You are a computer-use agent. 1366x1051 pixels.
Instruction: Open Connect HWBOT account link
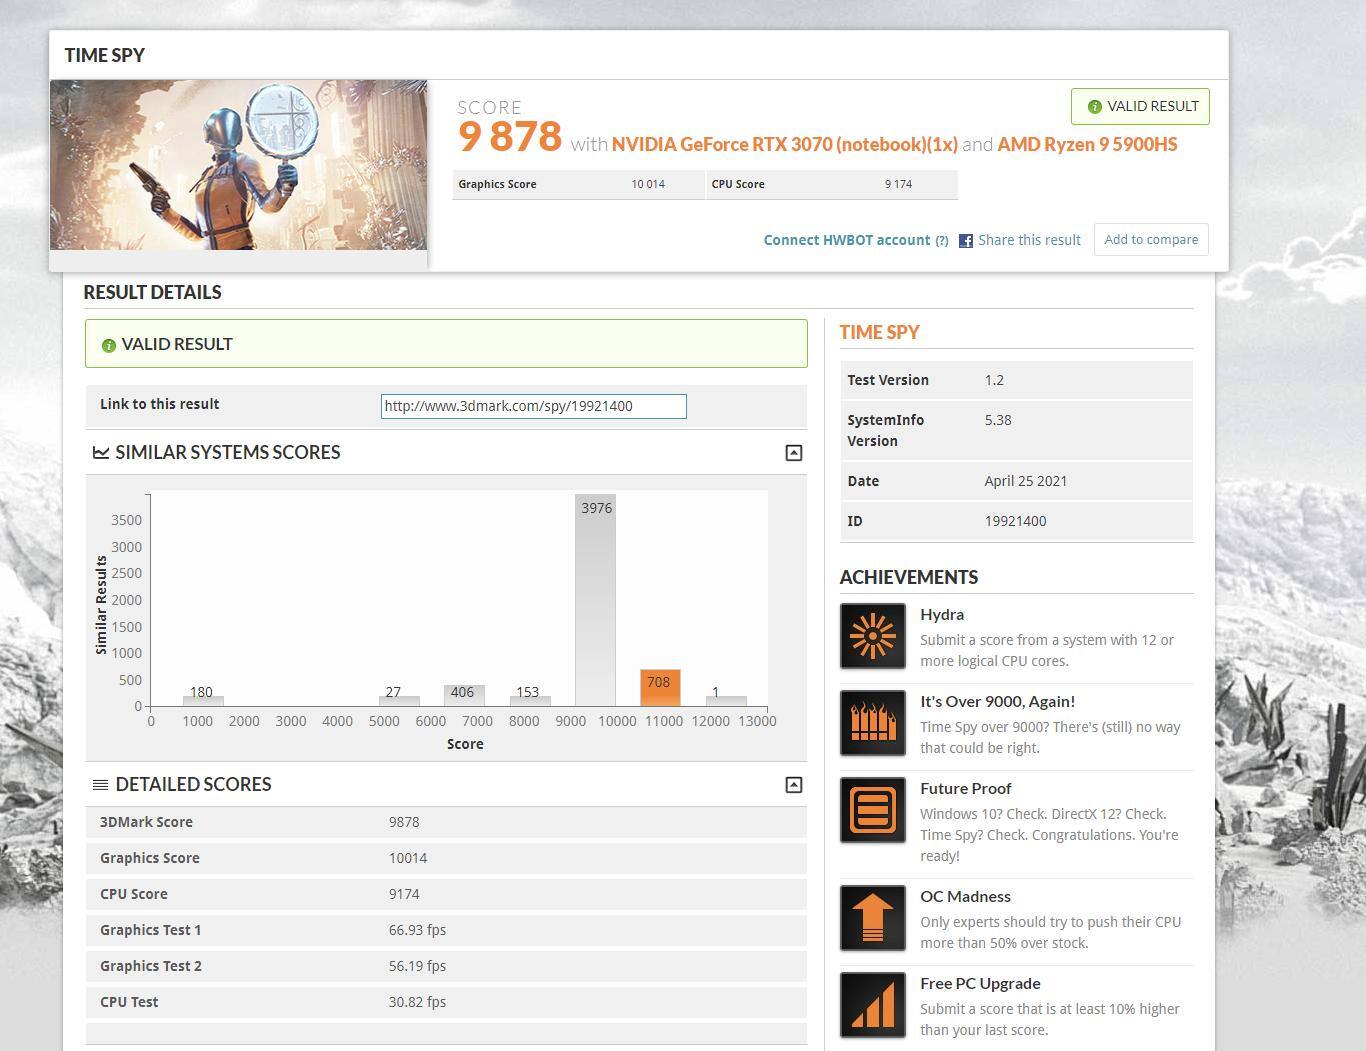(x=846, y=240)
